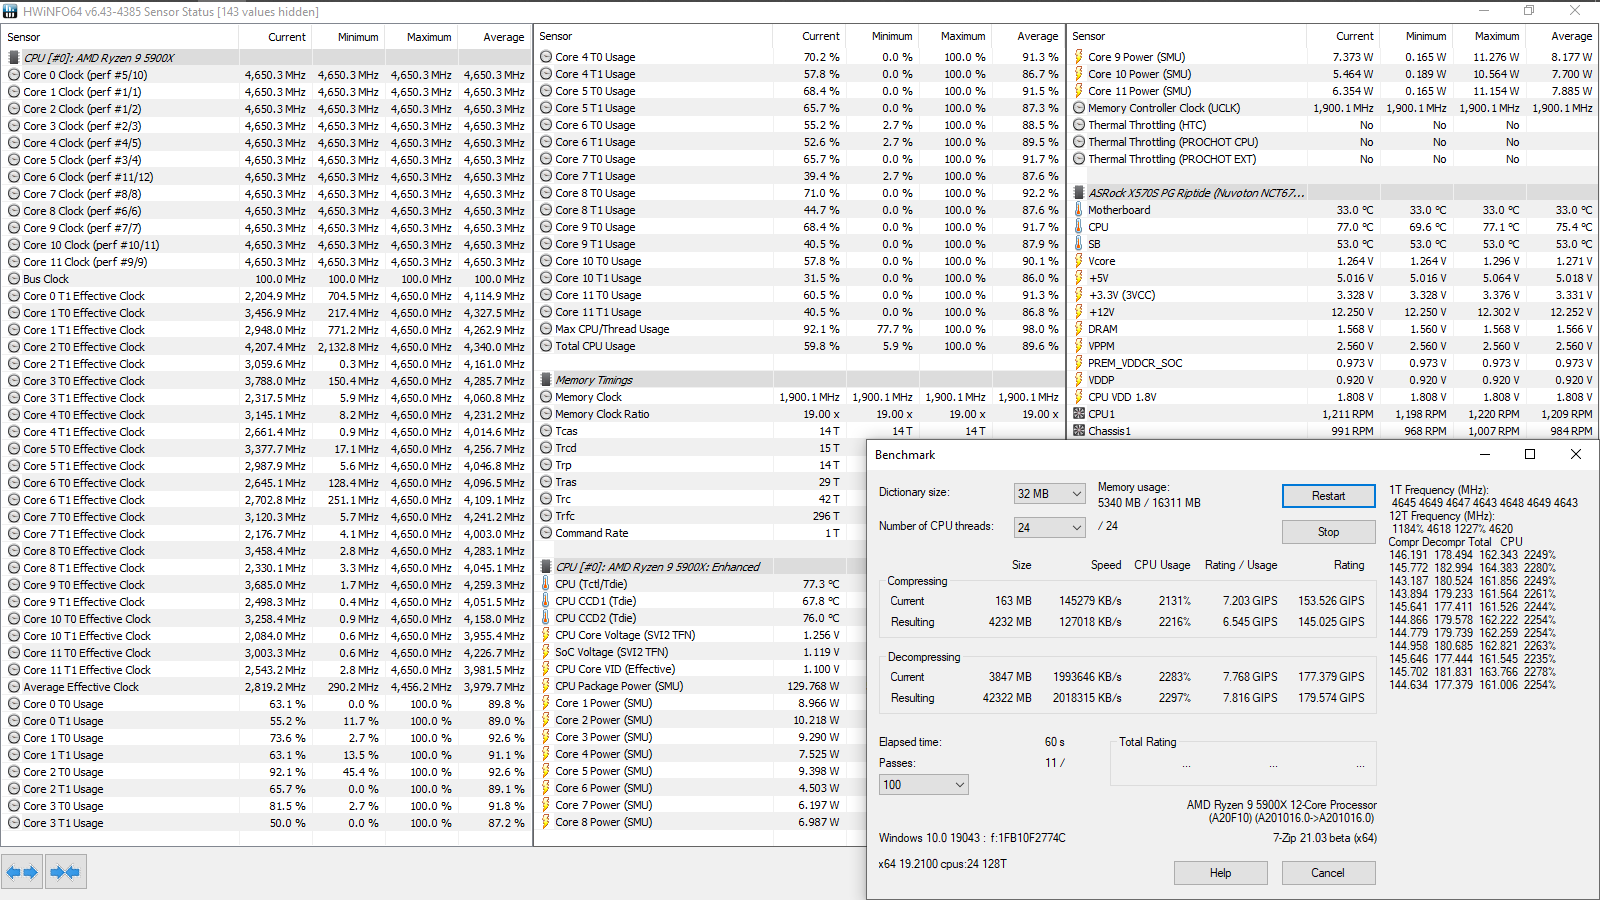Click the icon next to Max CPU/Thread Usage
This screenshot has height=900, width=1600.
pyautogui.click(x=546, y=329)
